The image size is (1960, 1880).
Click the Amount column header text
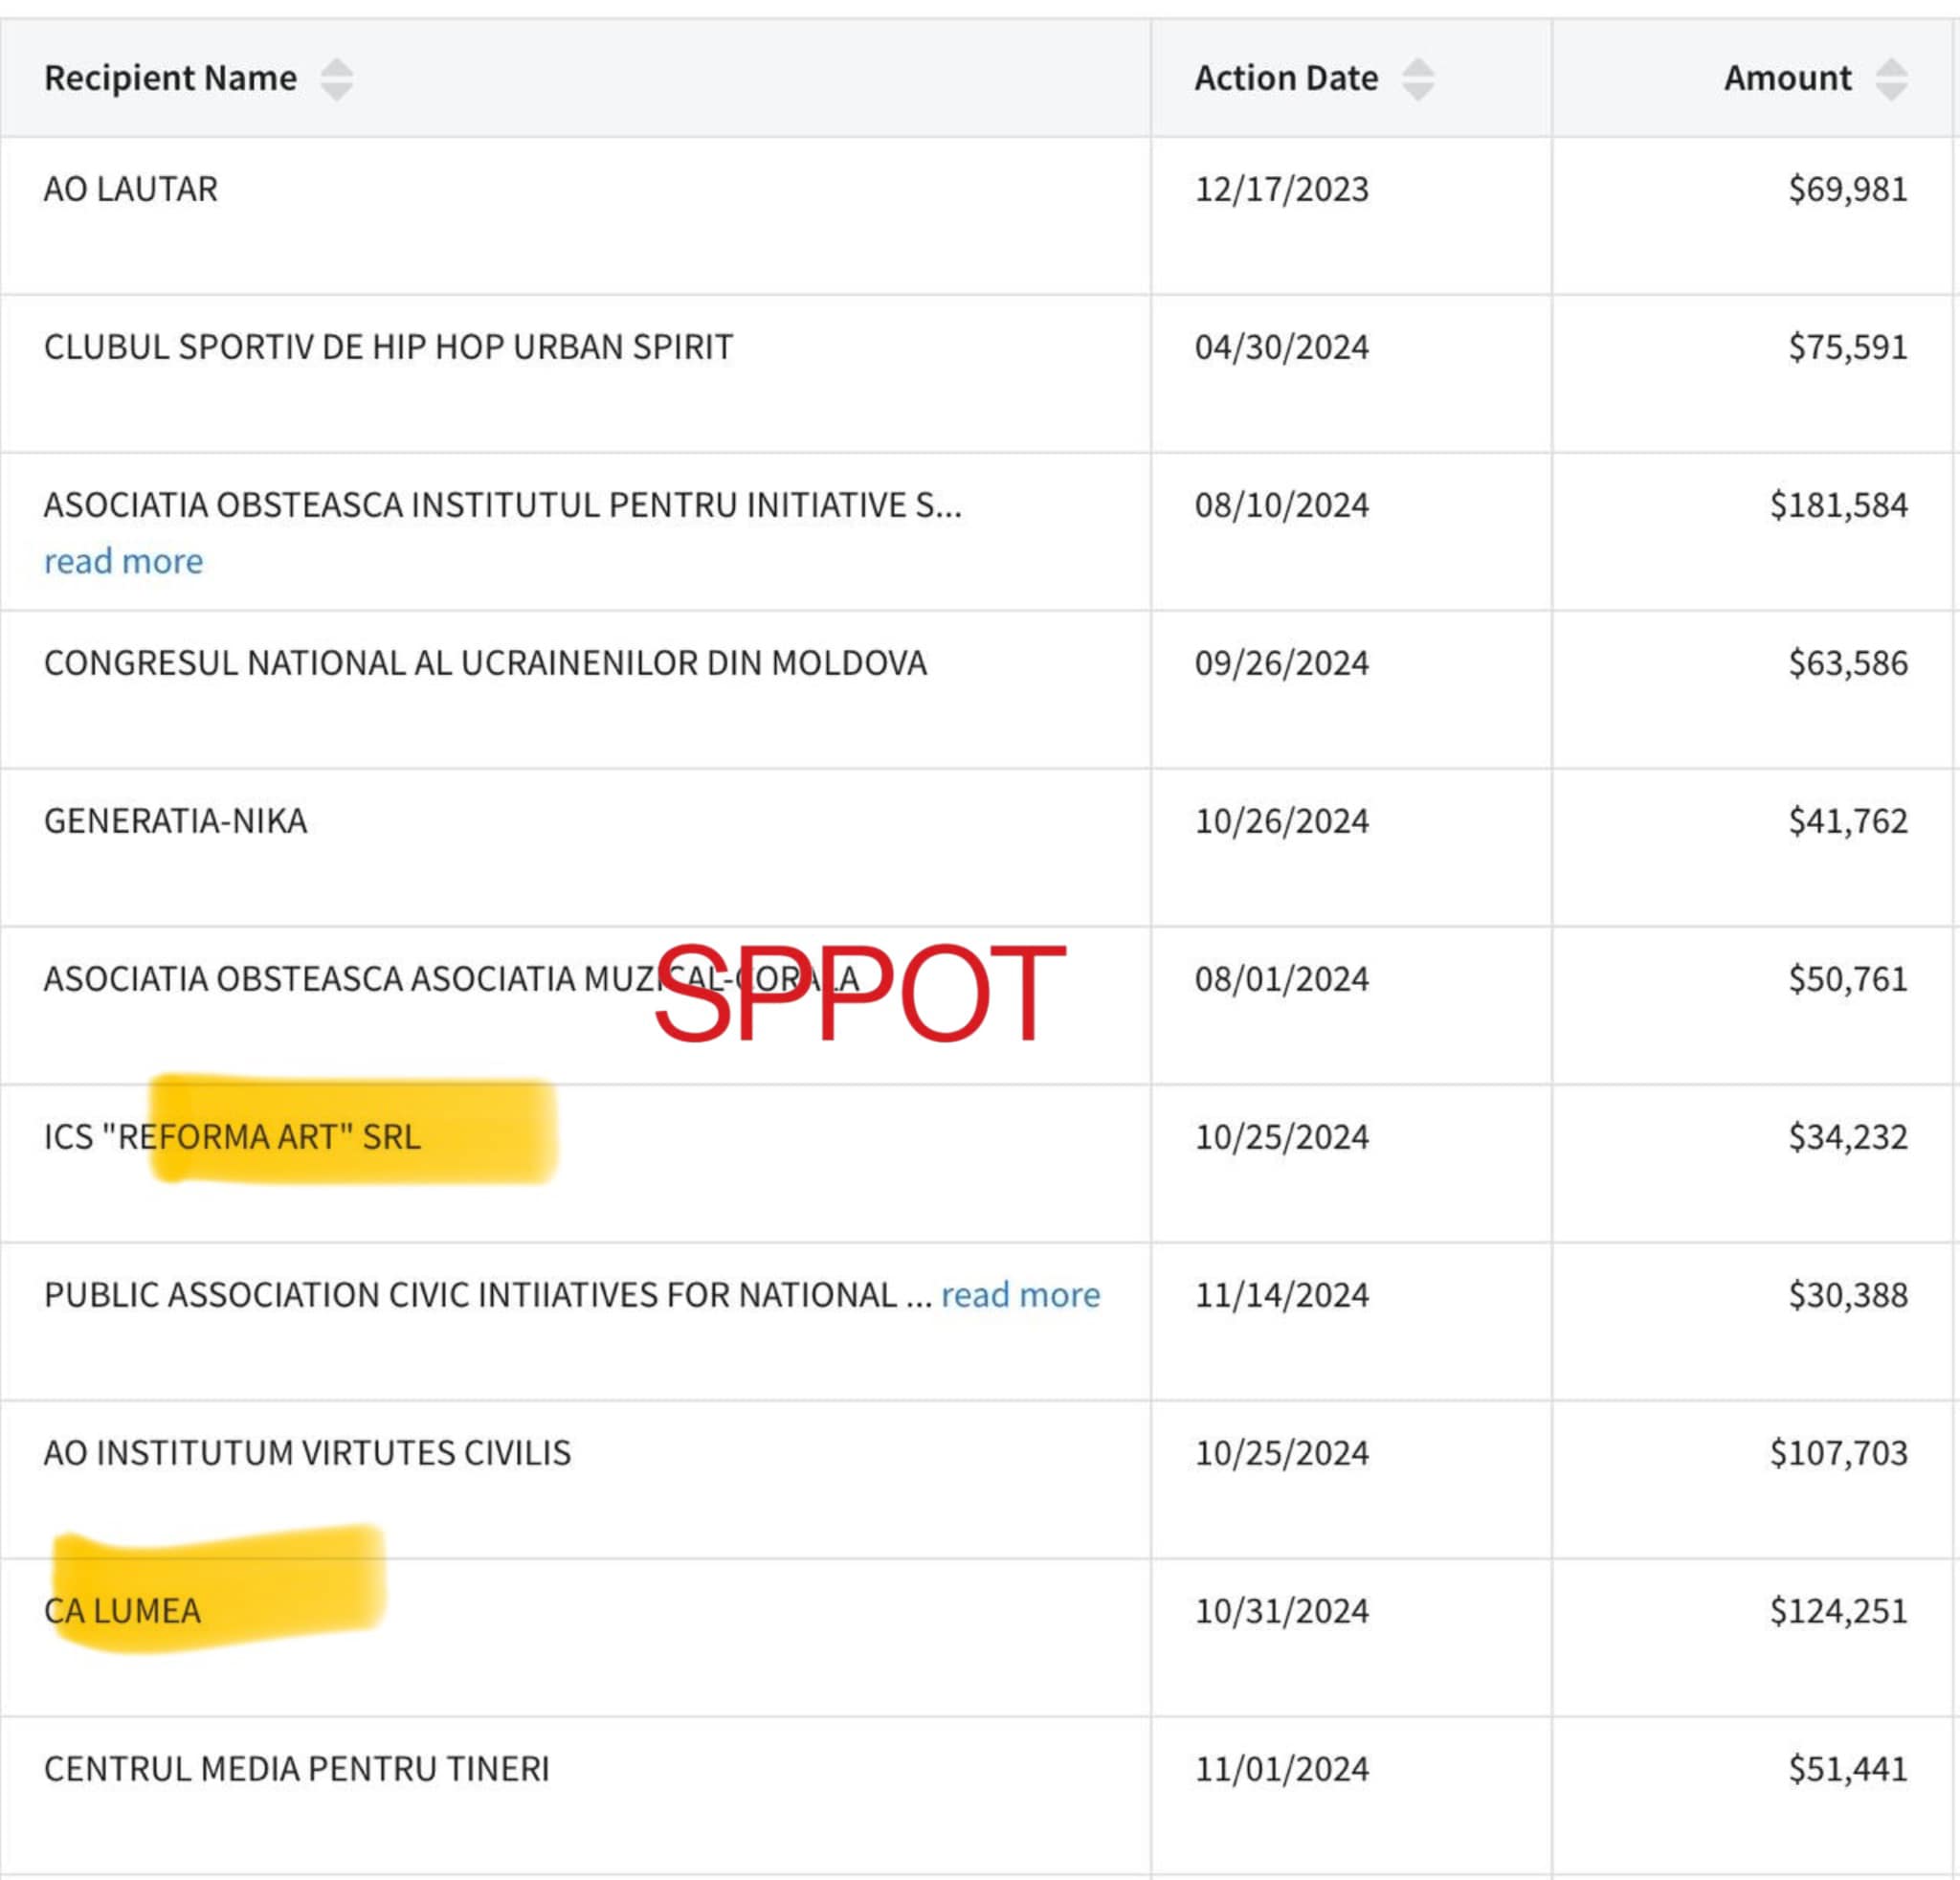[x=1787, y=78]
